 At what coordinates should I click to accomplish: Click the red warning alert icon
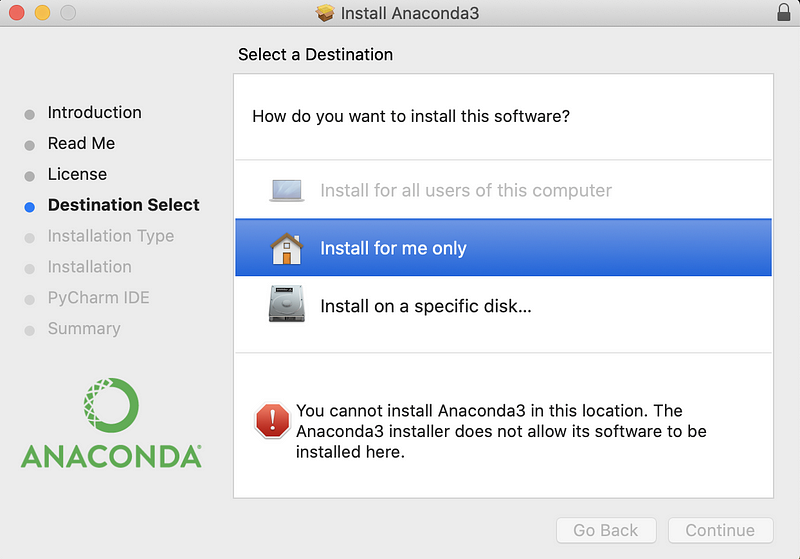[271, 420]
